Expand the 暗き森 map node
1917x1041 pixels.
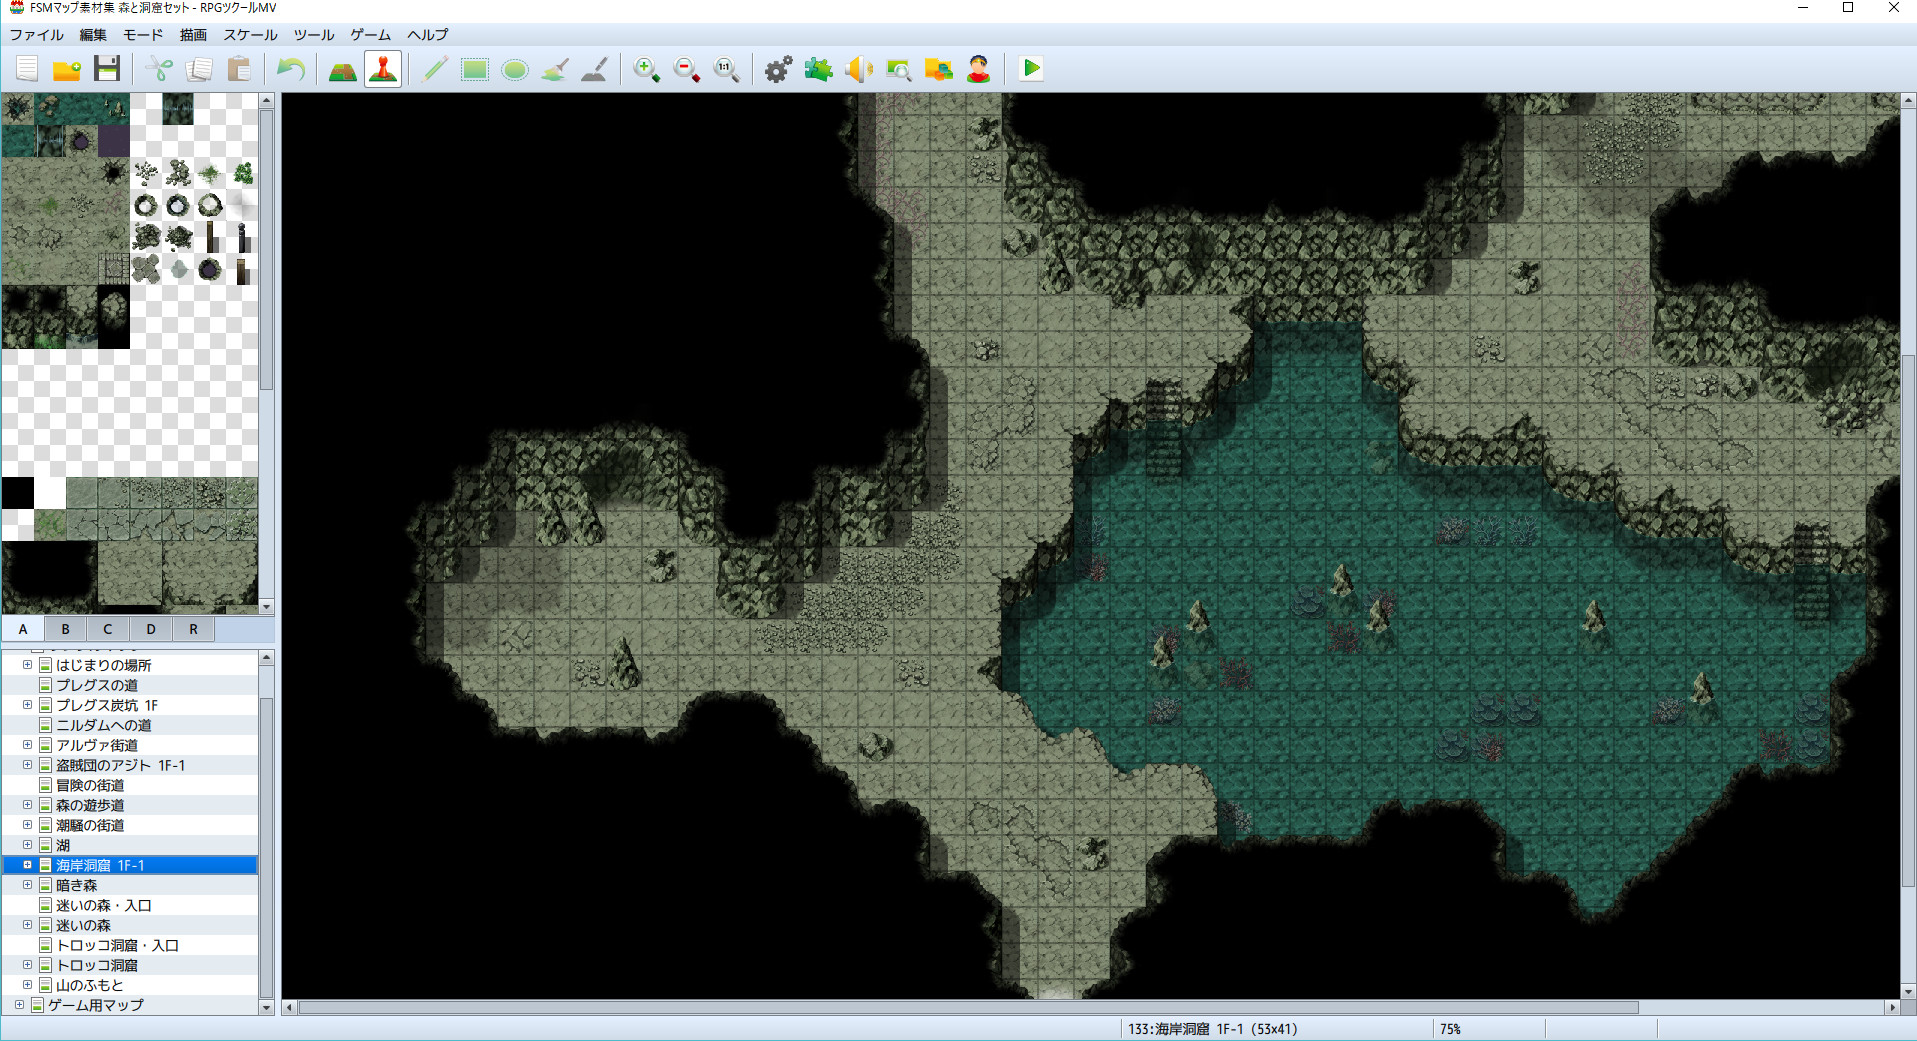click(28, 885)
